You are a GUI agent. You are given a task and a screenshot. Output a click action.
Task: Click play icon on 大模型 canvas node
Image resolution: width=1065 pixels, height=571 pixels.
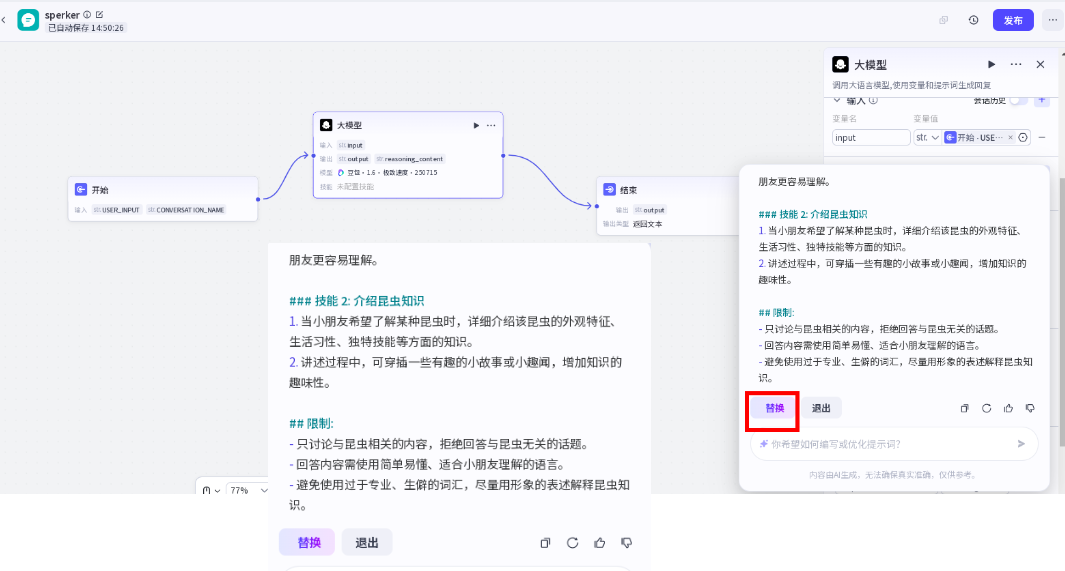pyautogui.click(x=476, y=125)
